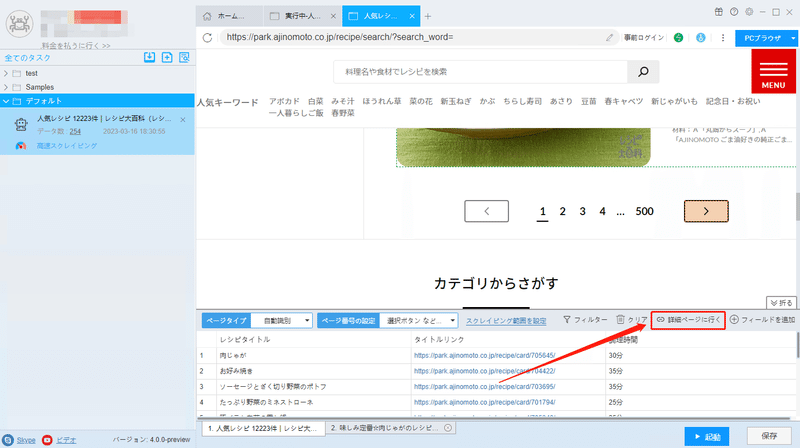The image size is (800, 448).
Task: Click the next page arrow button
Action: [706, 211]
